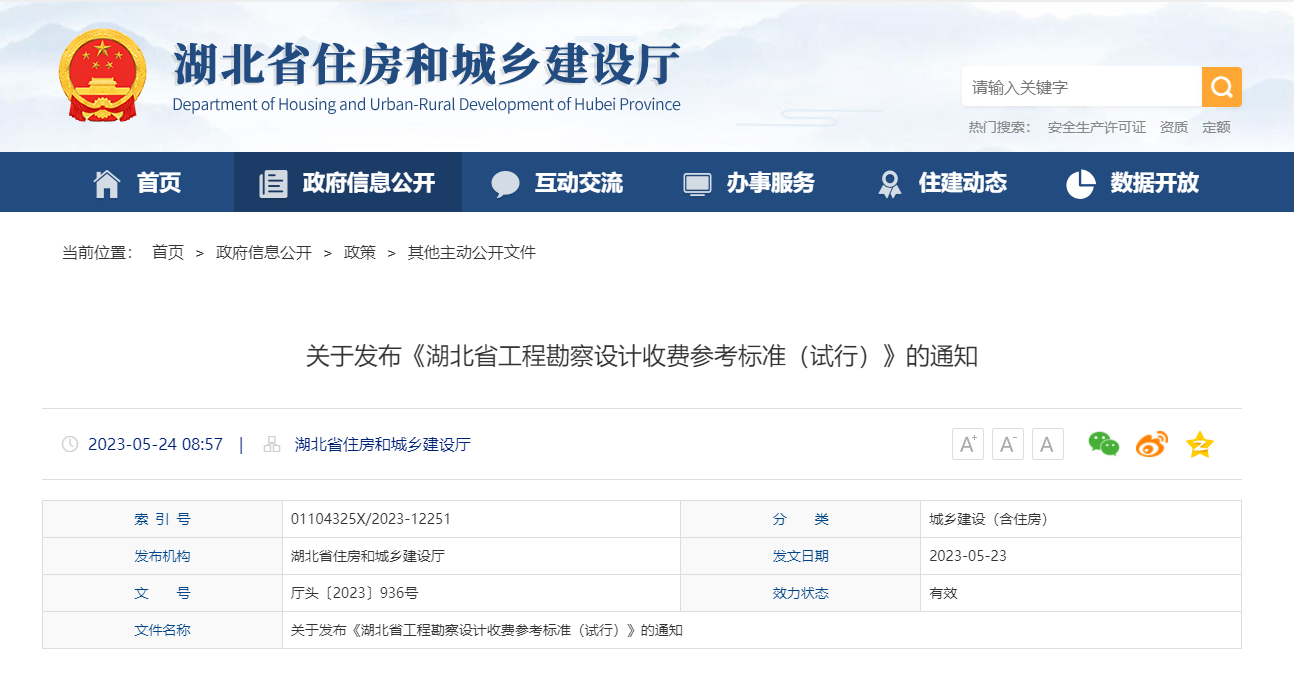Viewport: 1294px width, 674px height.
Task: Open the 住建动态 navigation menu
Action: point(963,183)
